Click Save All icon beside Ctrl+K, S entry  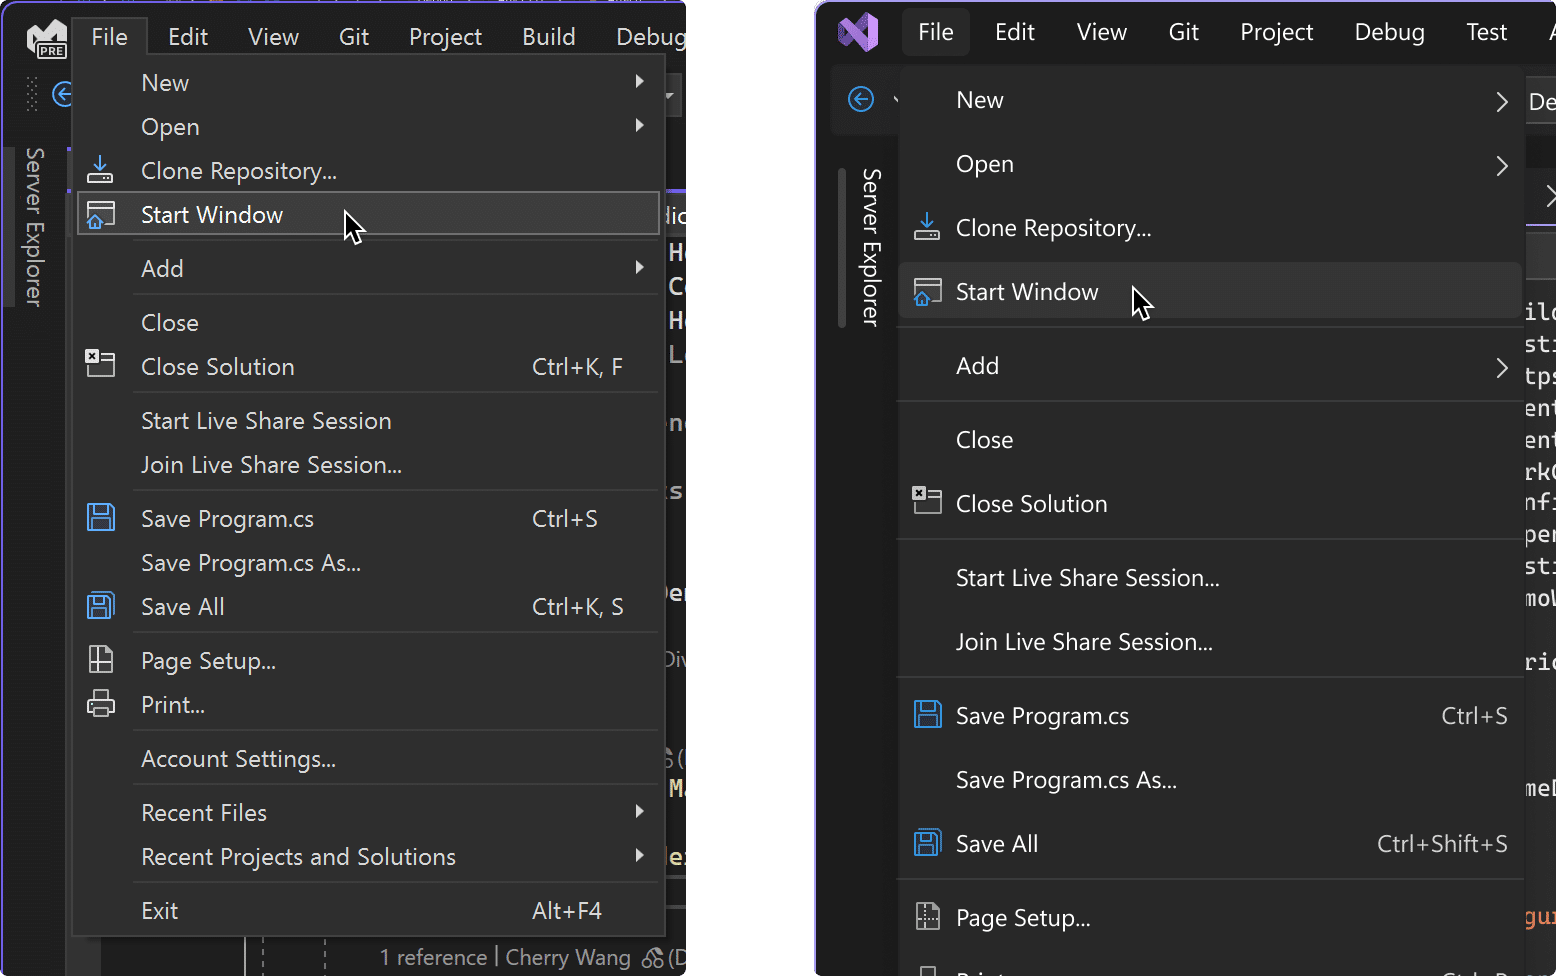(x=101, y=606)
